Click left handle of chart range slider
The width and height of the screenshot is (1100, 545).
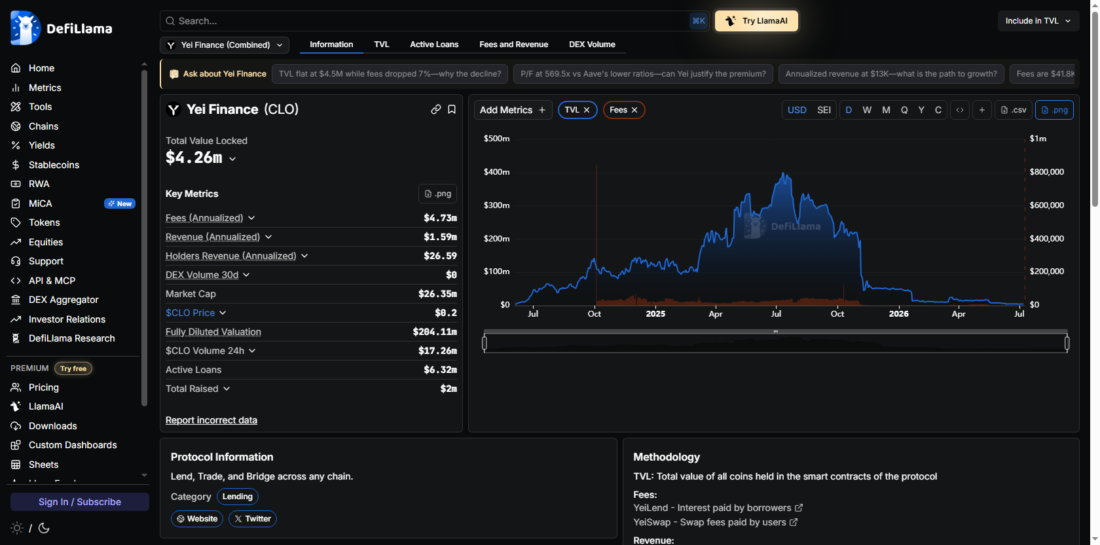click(485, 343)
